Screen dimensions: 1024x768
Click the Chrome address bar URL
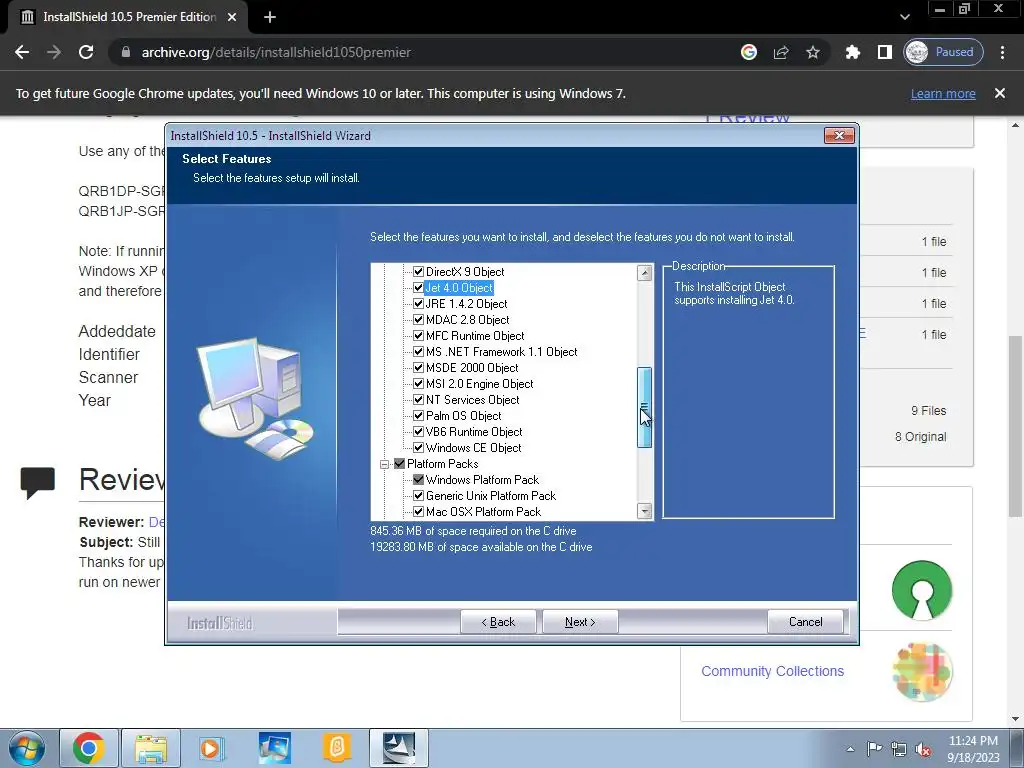[276, 52]
